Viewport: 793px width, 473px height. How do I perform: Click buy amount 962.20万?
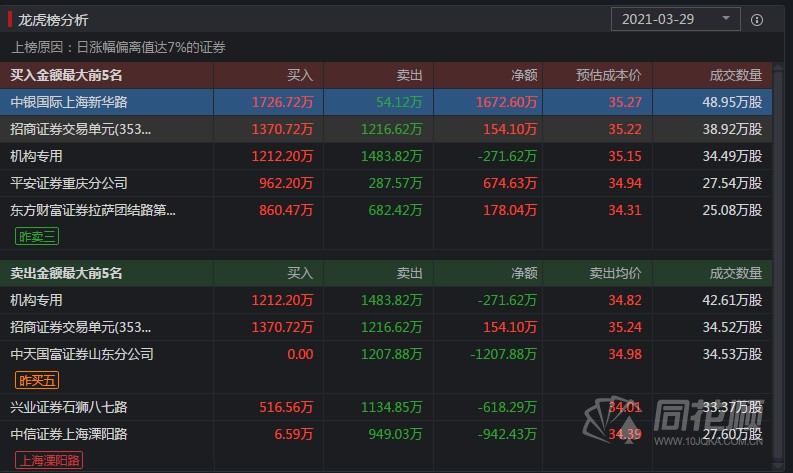click(x=286, y=183)
